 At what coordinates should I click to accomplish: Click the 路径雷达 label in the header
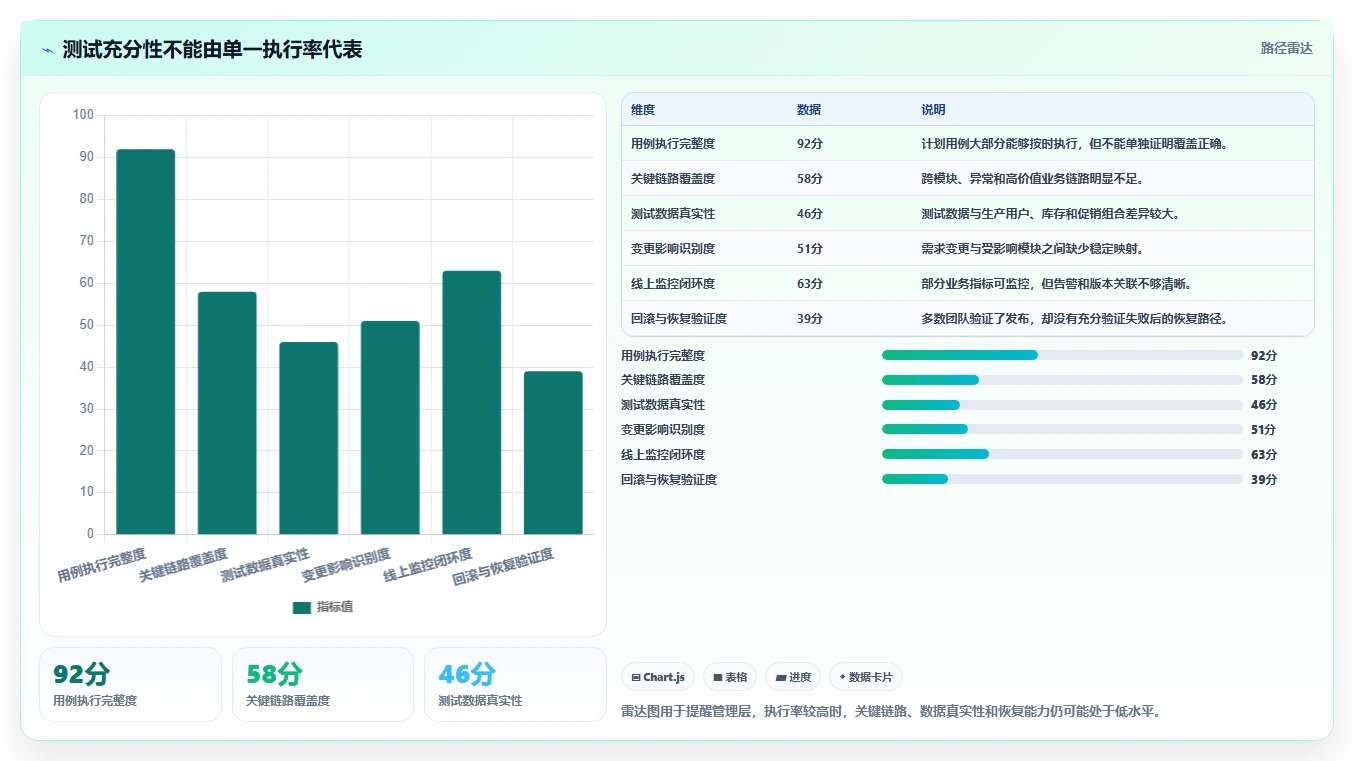(1287, 48)
